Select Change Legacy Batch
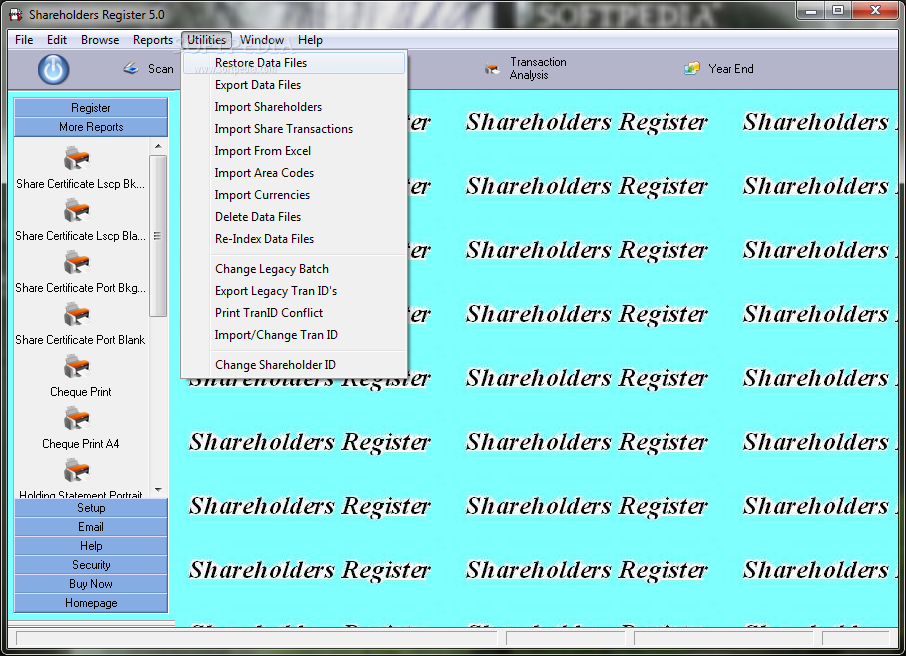Screen dimensions: 906x656 point(294,269)
